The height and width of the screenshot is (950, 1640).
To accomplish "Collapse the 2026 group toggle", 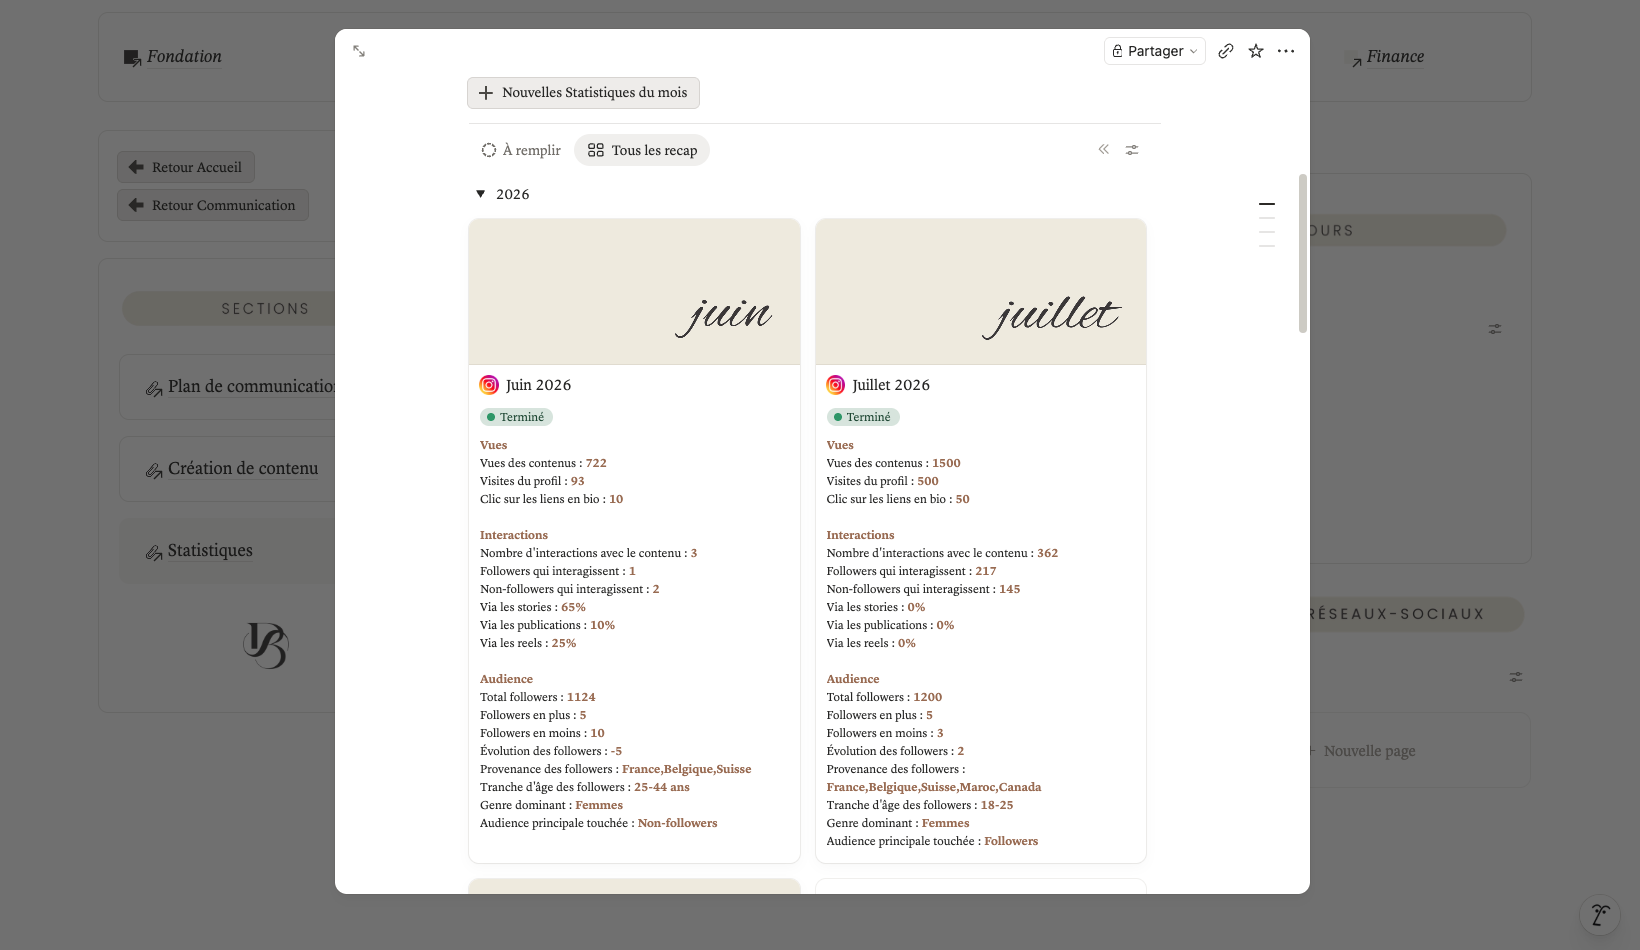I will click(481, 194).
